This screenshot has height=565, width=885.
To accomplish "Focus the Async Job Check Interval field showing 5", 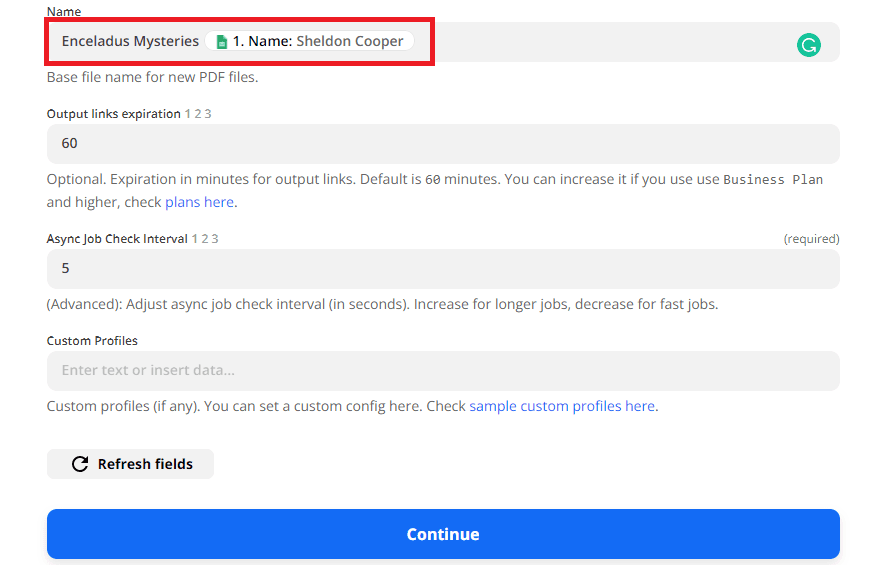I will click(442, 269).
